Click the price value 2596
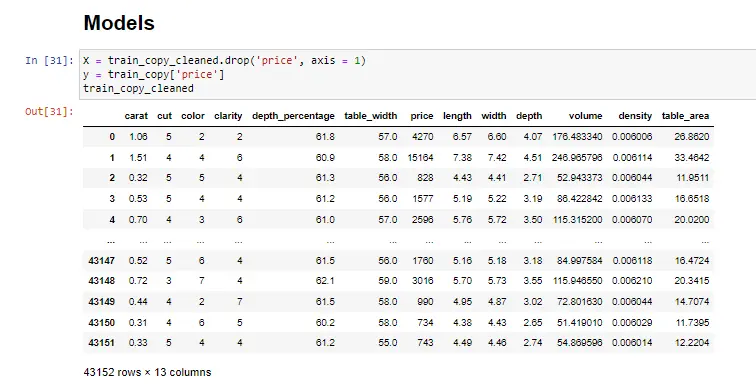The width and height of the screenshot is (756, 385). [x=423, y=220]
